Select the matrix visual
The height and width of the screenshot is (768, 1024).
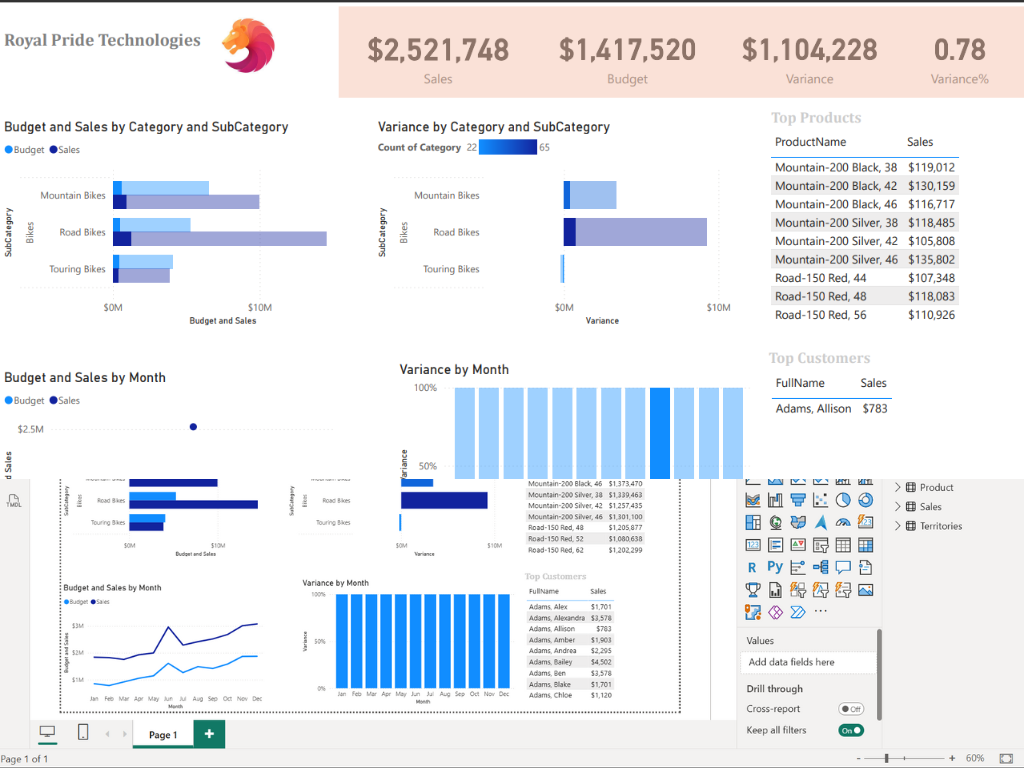[x=865, y=545]
